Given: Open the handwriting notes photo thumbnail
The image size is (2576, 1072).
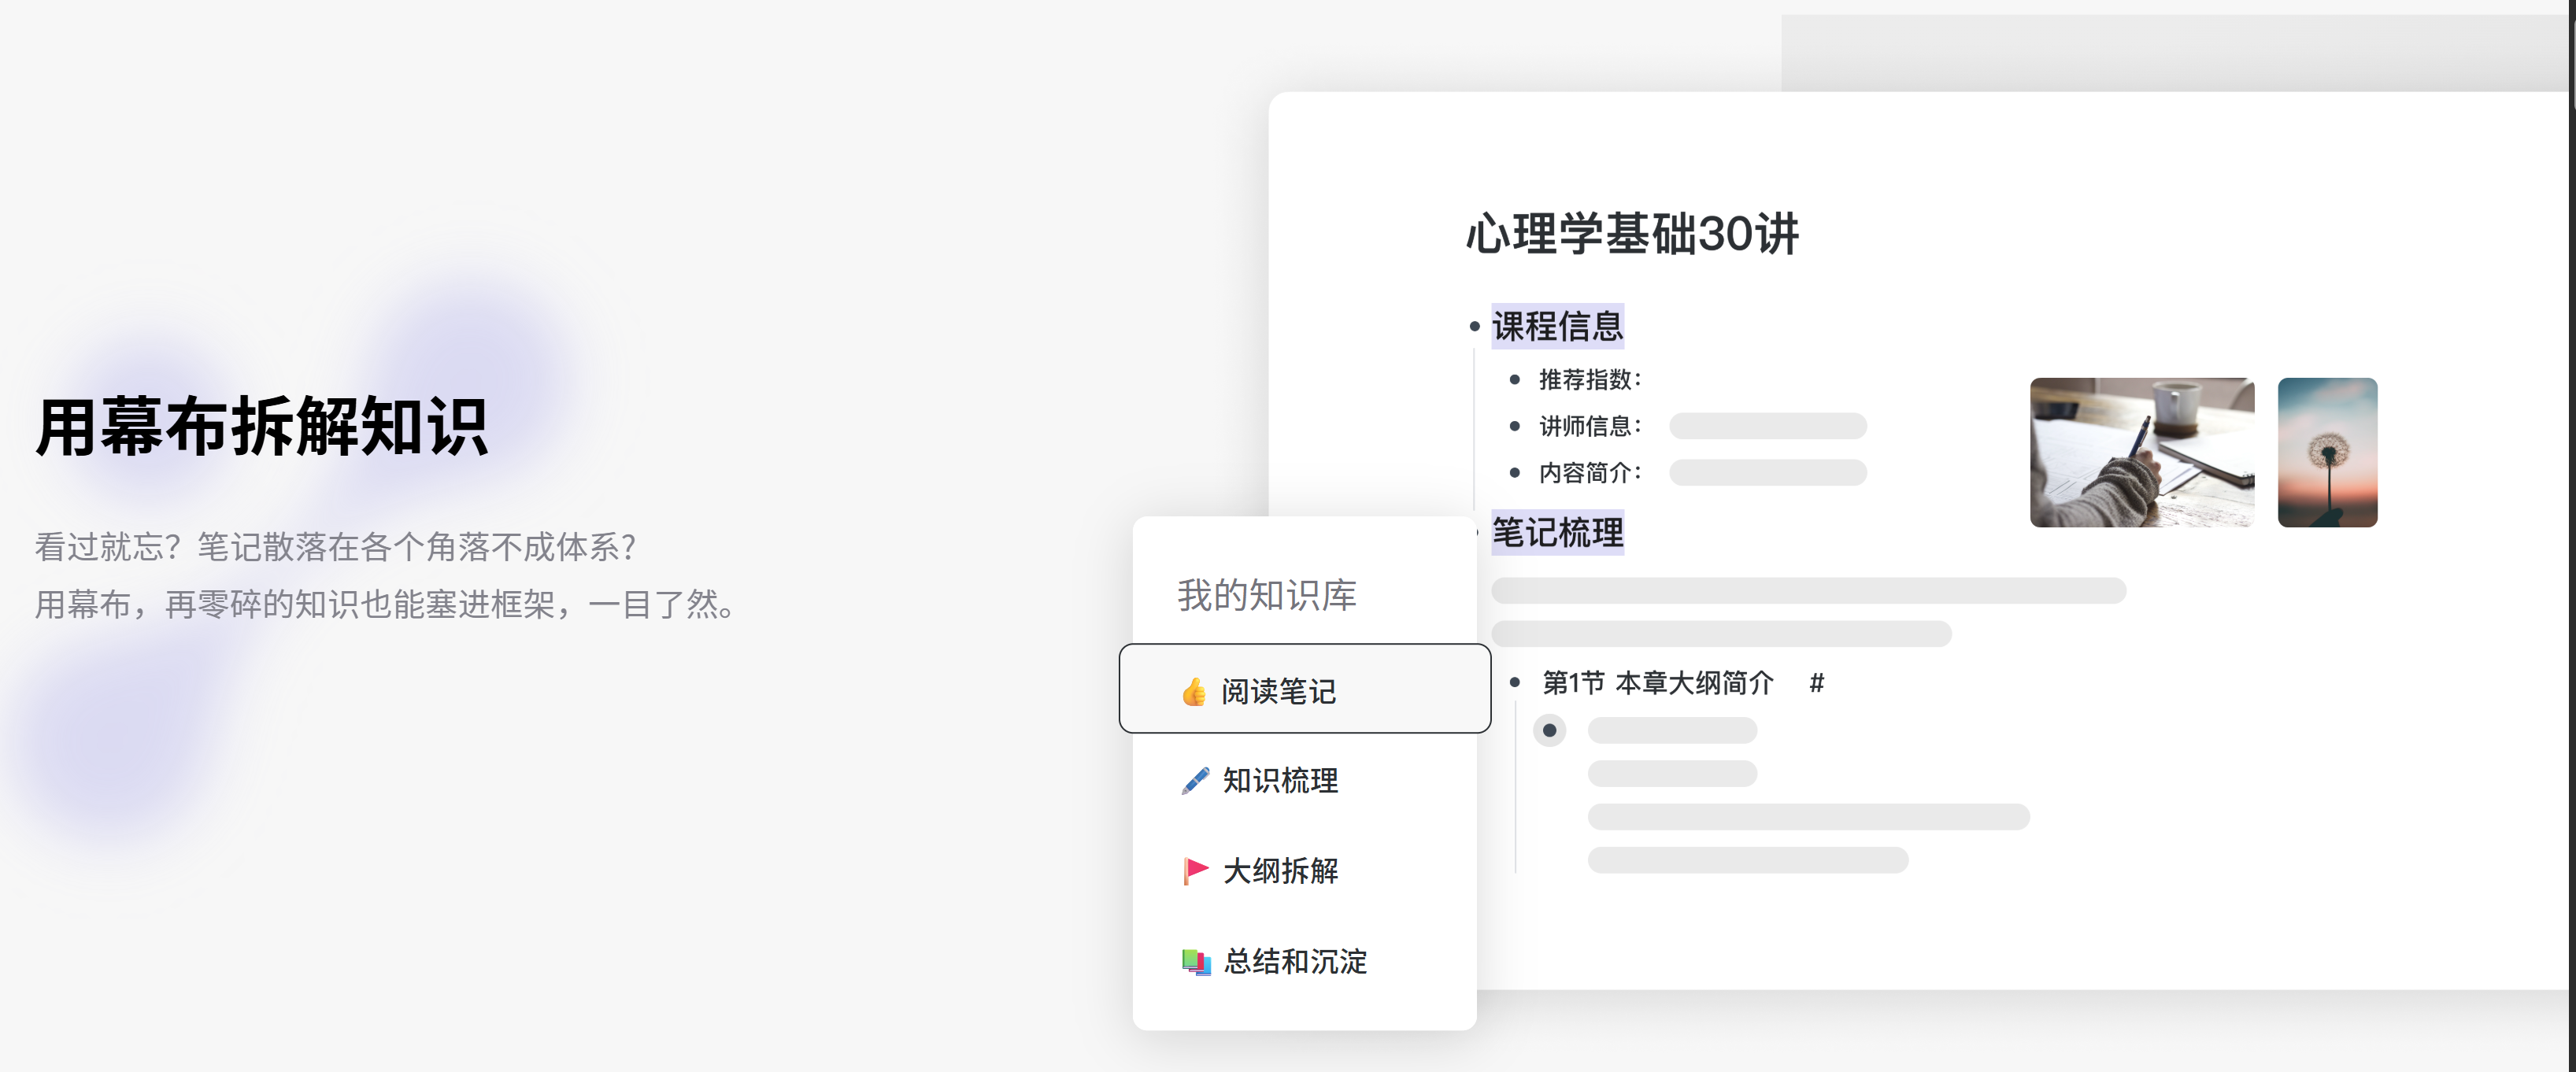Looking at the screenshot, I should pos(2141,452).
